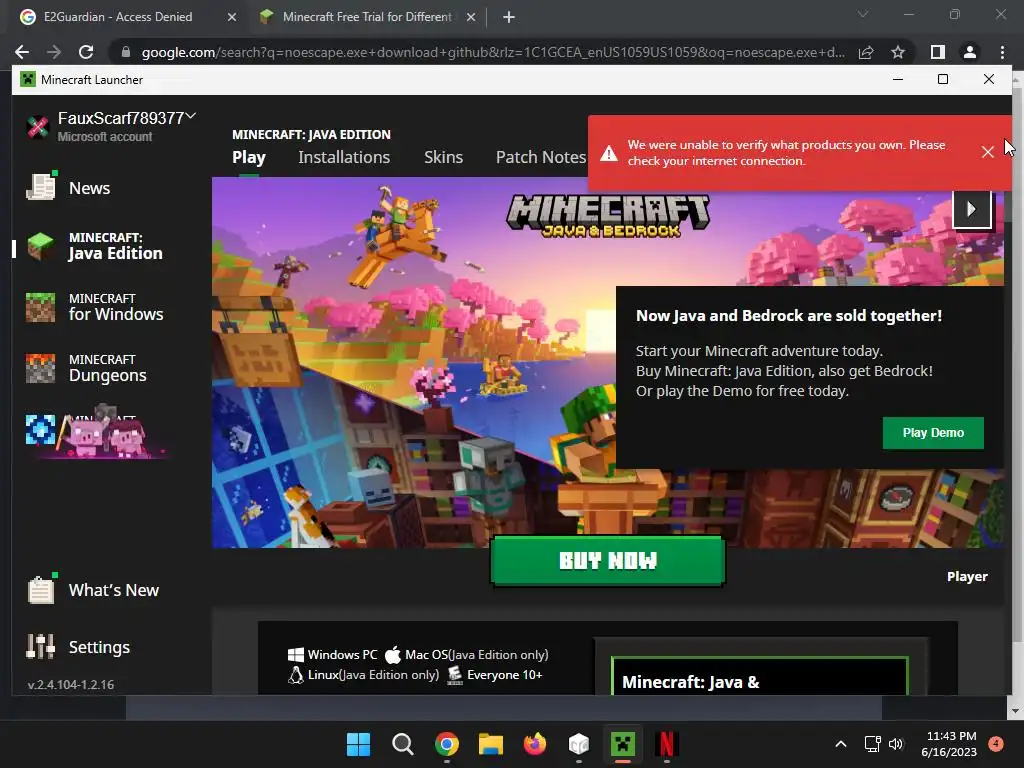Close the Minecraft Free Trial tab
Screen dimensions: 1024x768
point(471,17)
